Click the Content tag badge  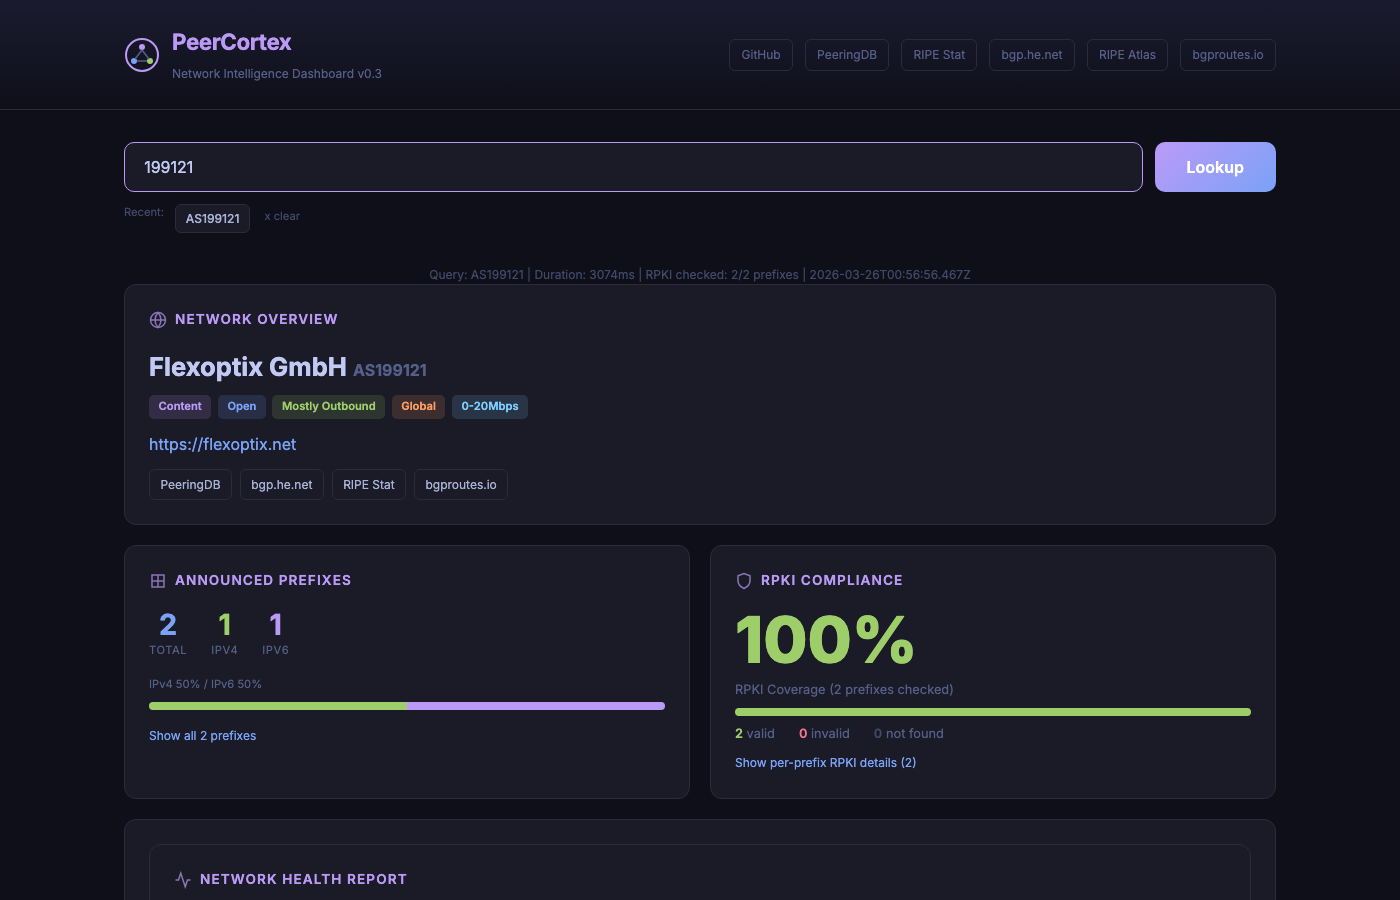180,407
